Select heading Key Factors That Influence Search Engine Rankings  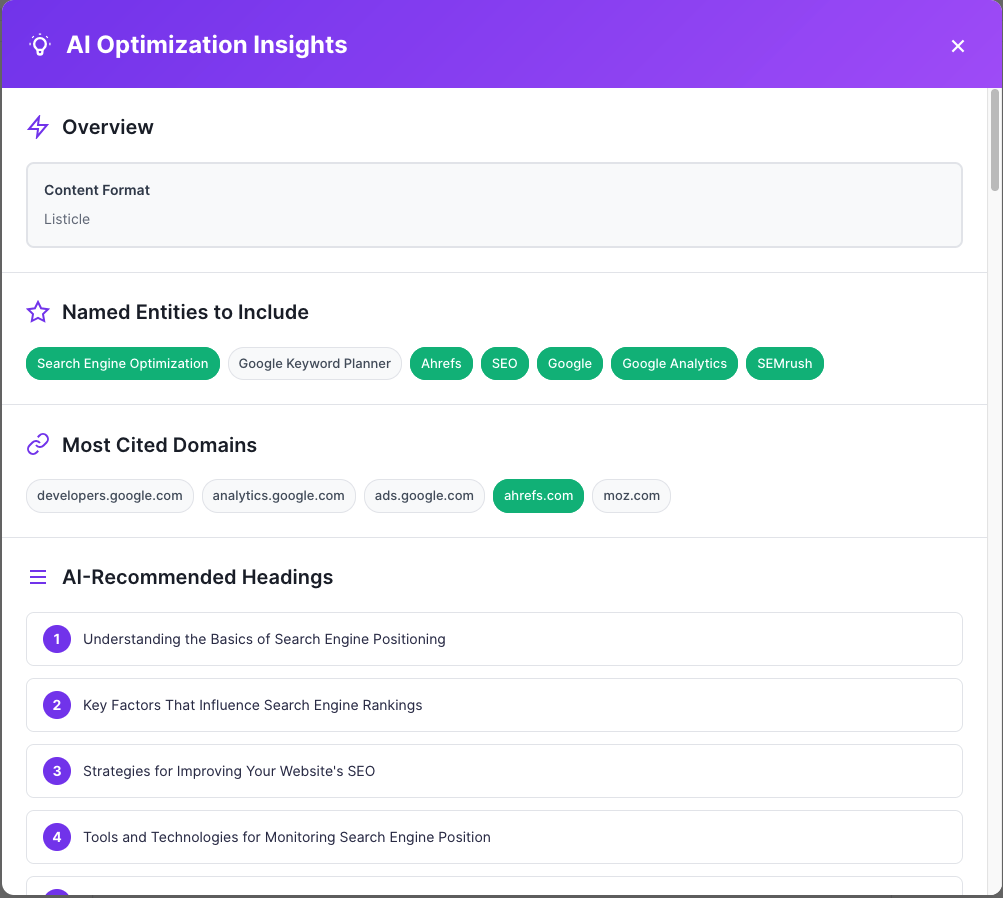pyautogui.click(x=494, y=705)
